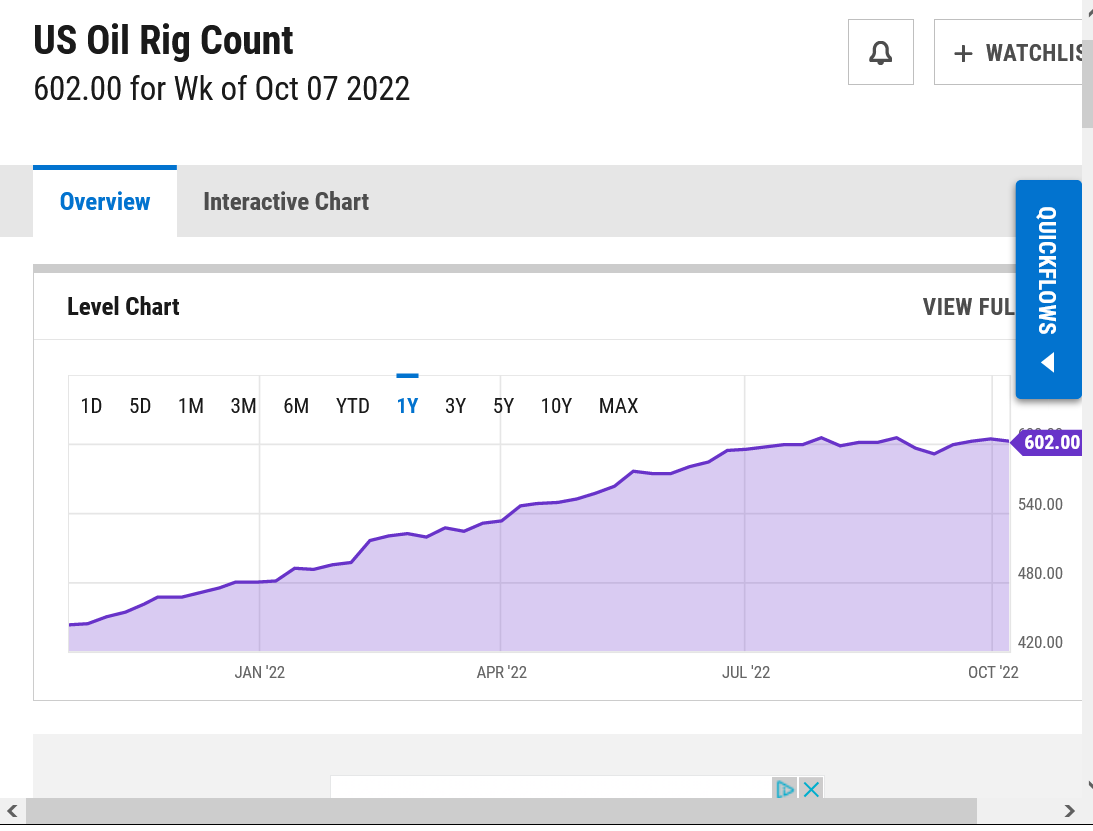Click the 602.00 current value marker

[x=1050, y=442]
